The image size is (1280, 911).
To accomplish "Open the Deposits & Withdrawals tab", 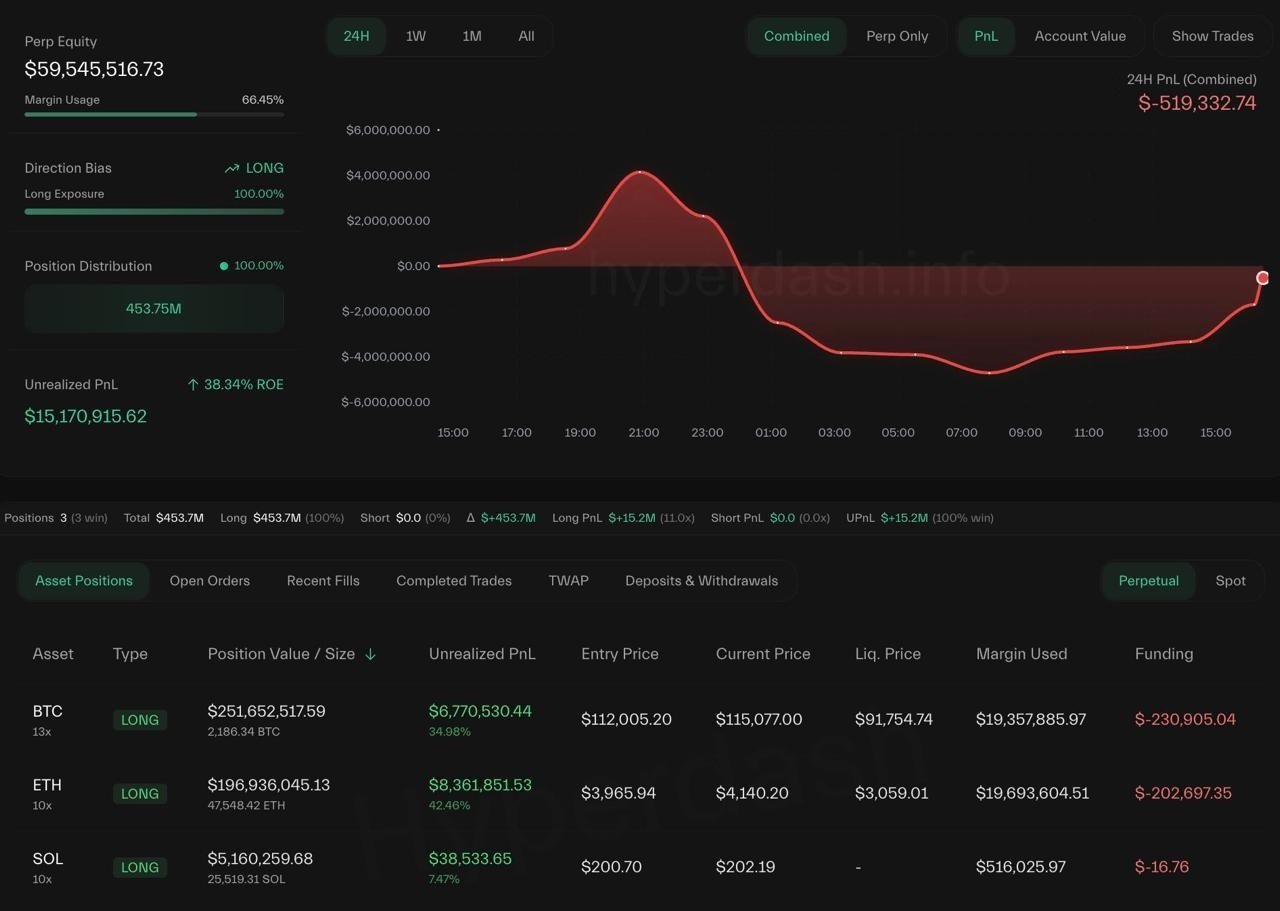I will (x=701, y=581).
